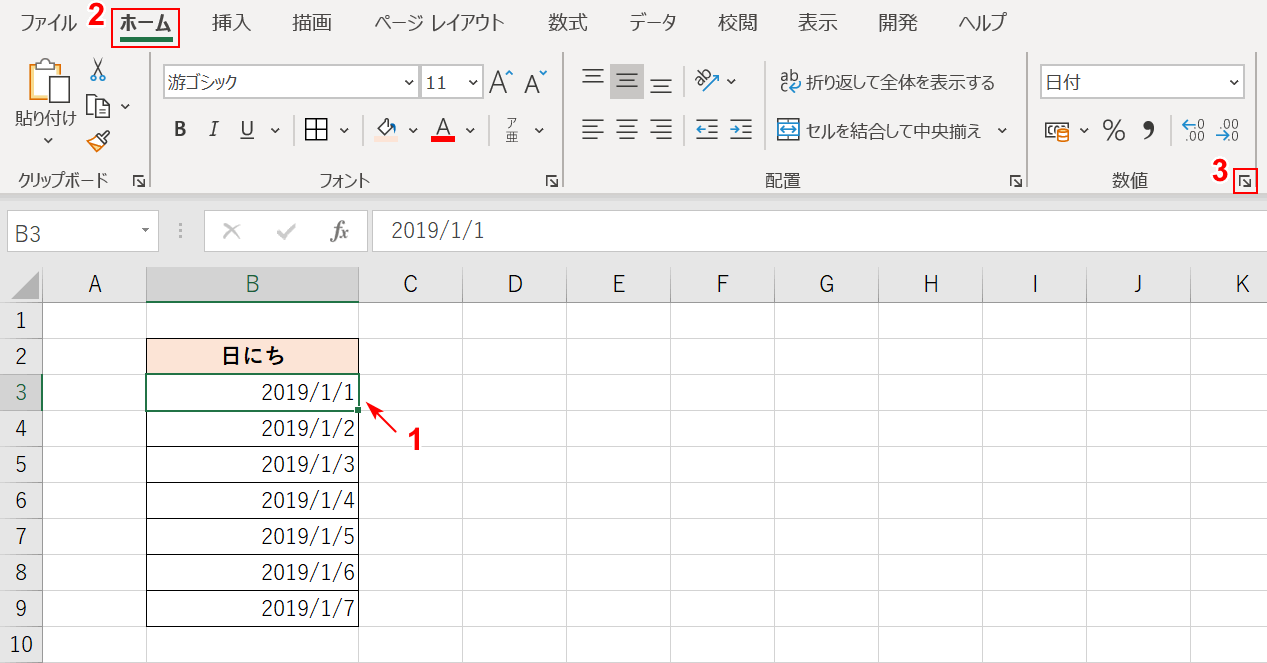Toggle bold formatting

click(180, 129)
